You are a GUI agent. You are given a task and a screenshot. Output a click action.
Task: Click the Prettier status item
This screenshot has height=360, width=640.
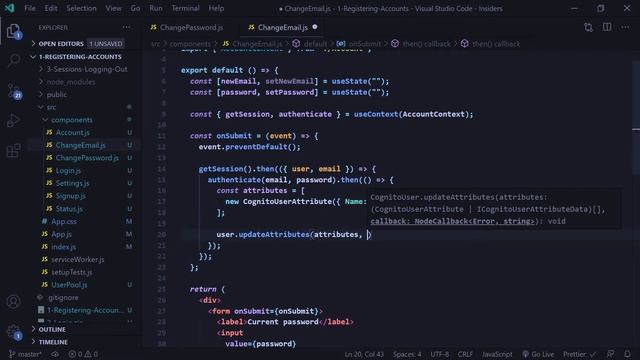click(x=580, y=354)
